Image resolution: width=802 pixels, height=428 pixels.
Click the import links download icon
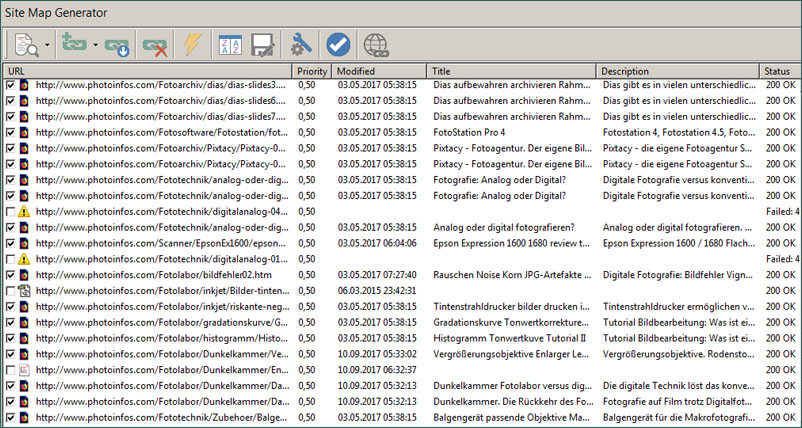(x=116, y=45)
